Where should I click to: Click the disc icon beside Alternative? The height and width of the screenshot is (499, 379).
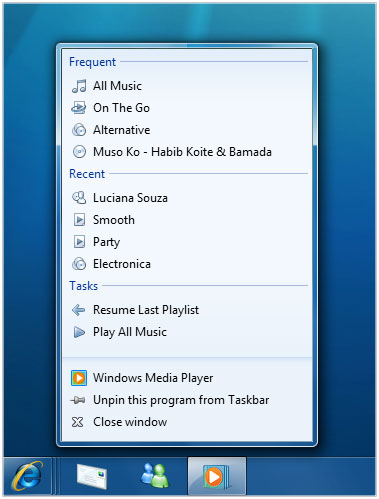tap(79, 130)
